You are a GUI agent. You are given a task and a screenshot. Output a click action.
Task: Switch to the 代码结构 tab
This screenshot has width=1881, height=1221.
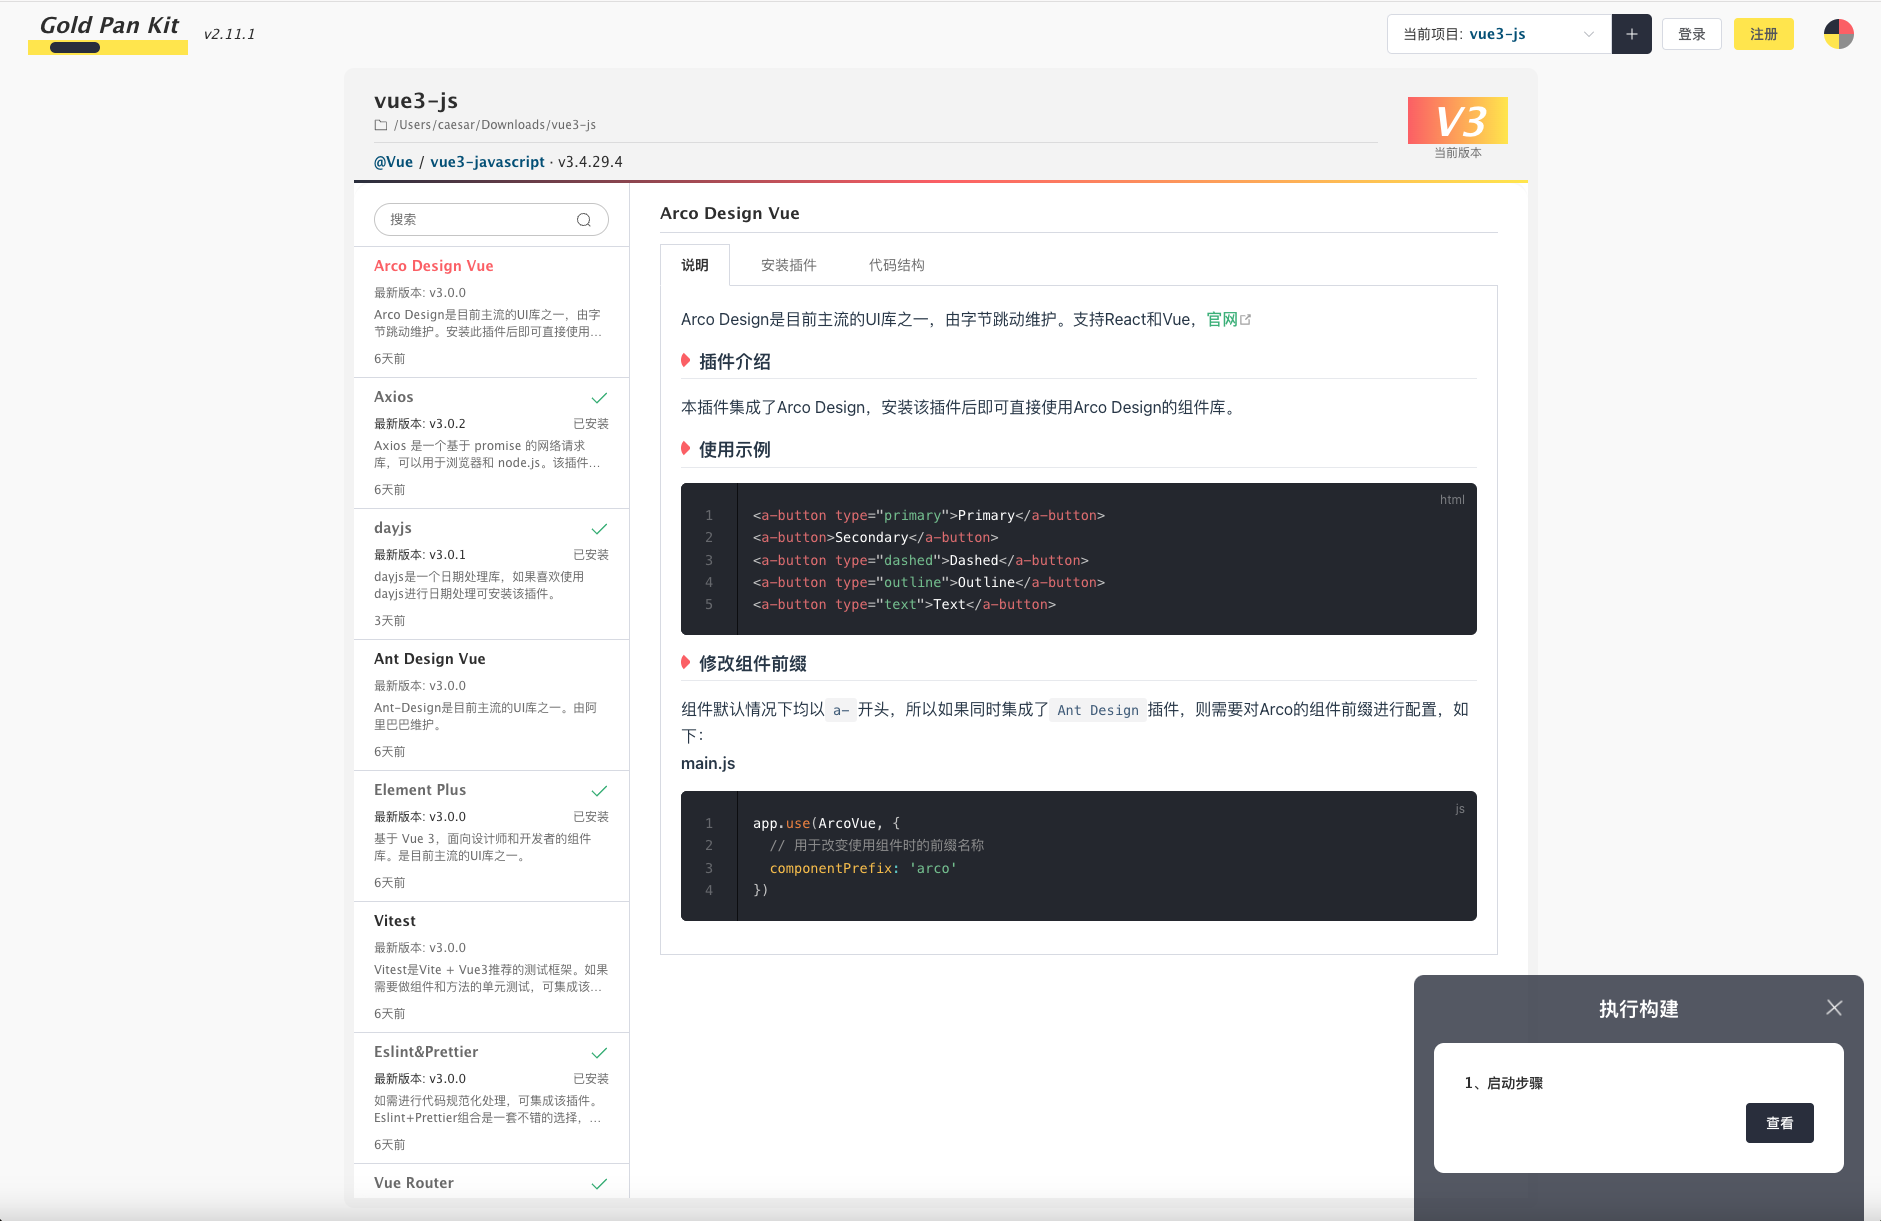(x=897, y=265)
